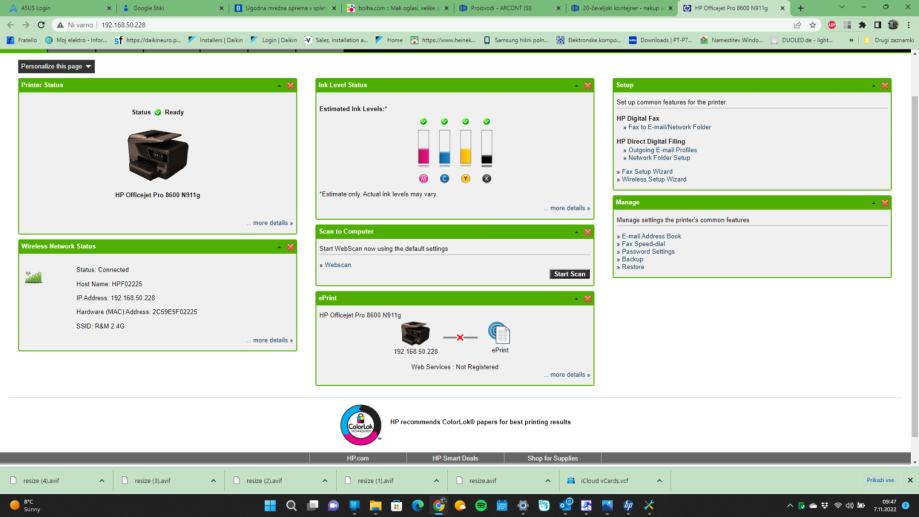The height and width of the screenshot is (517, 919).
Task: Reload the page with the refresh icon
Action: point(41,25)
